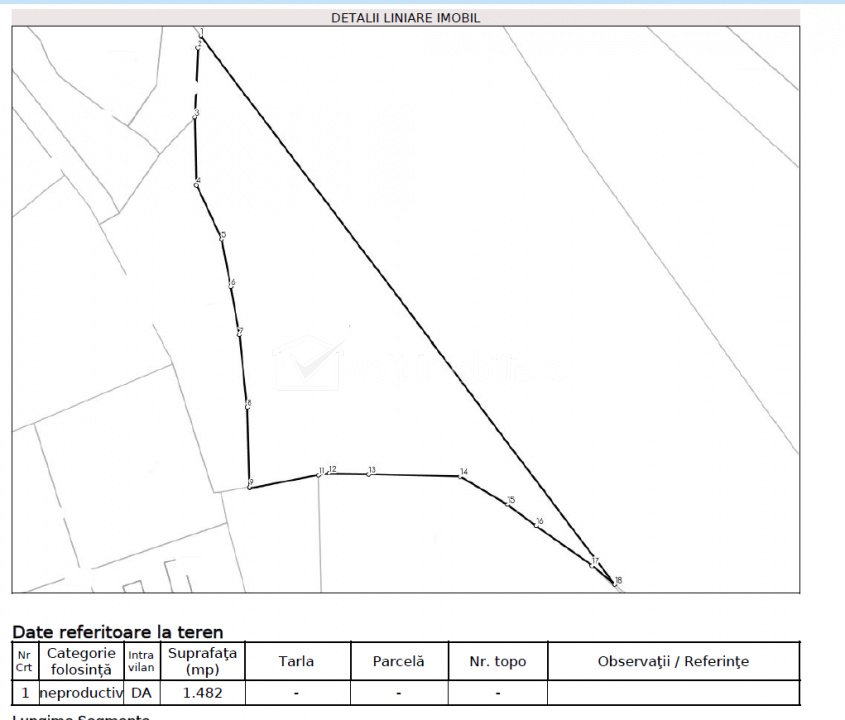The width and height of the screenshot is (845, 720).
Task: Click the Categorie folosință column header
Action: point(81,661)
